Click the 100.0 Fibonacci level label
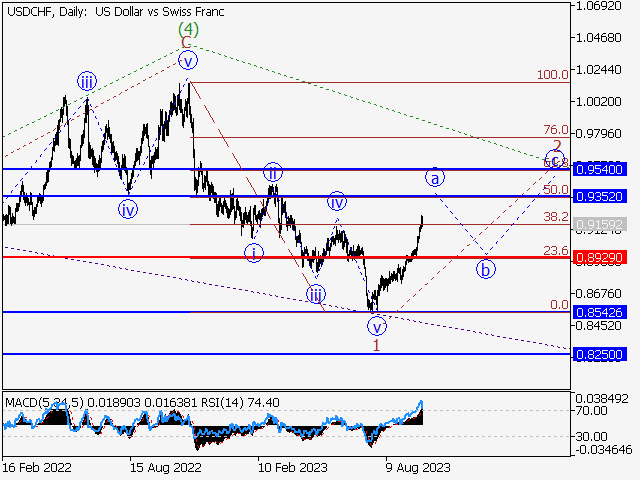 click(x=553, y=75)
